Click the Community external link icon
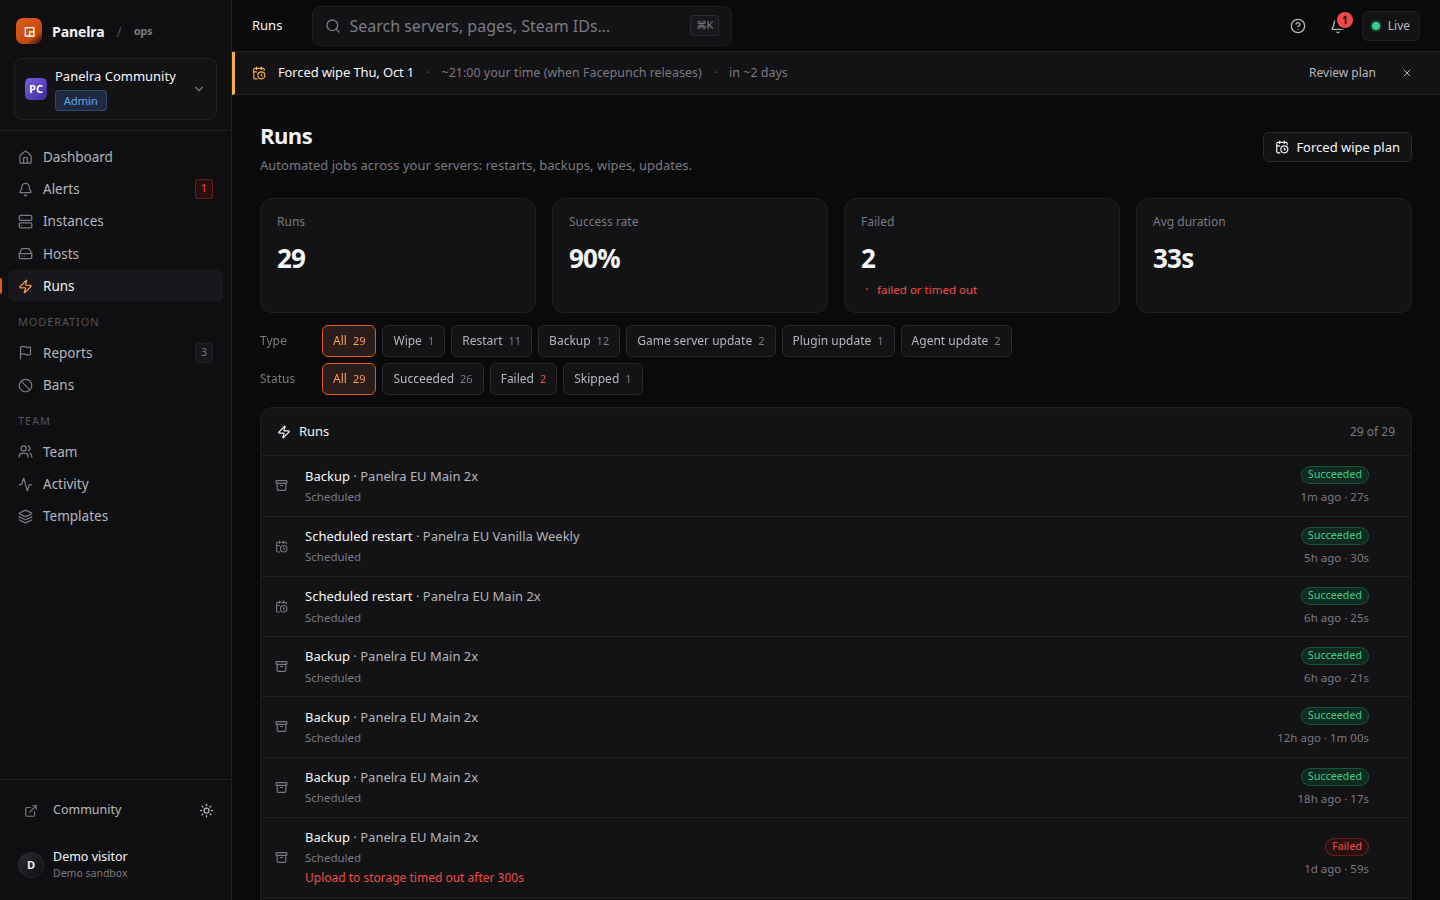Image resolution: width=1440 pixels, height=900 pixels. (x=31, y=811)
